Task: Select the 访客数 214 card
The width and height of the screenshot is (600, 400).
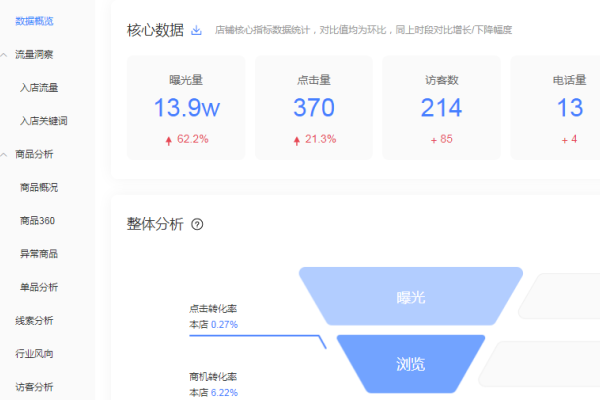Action: [x=442, y=108]
